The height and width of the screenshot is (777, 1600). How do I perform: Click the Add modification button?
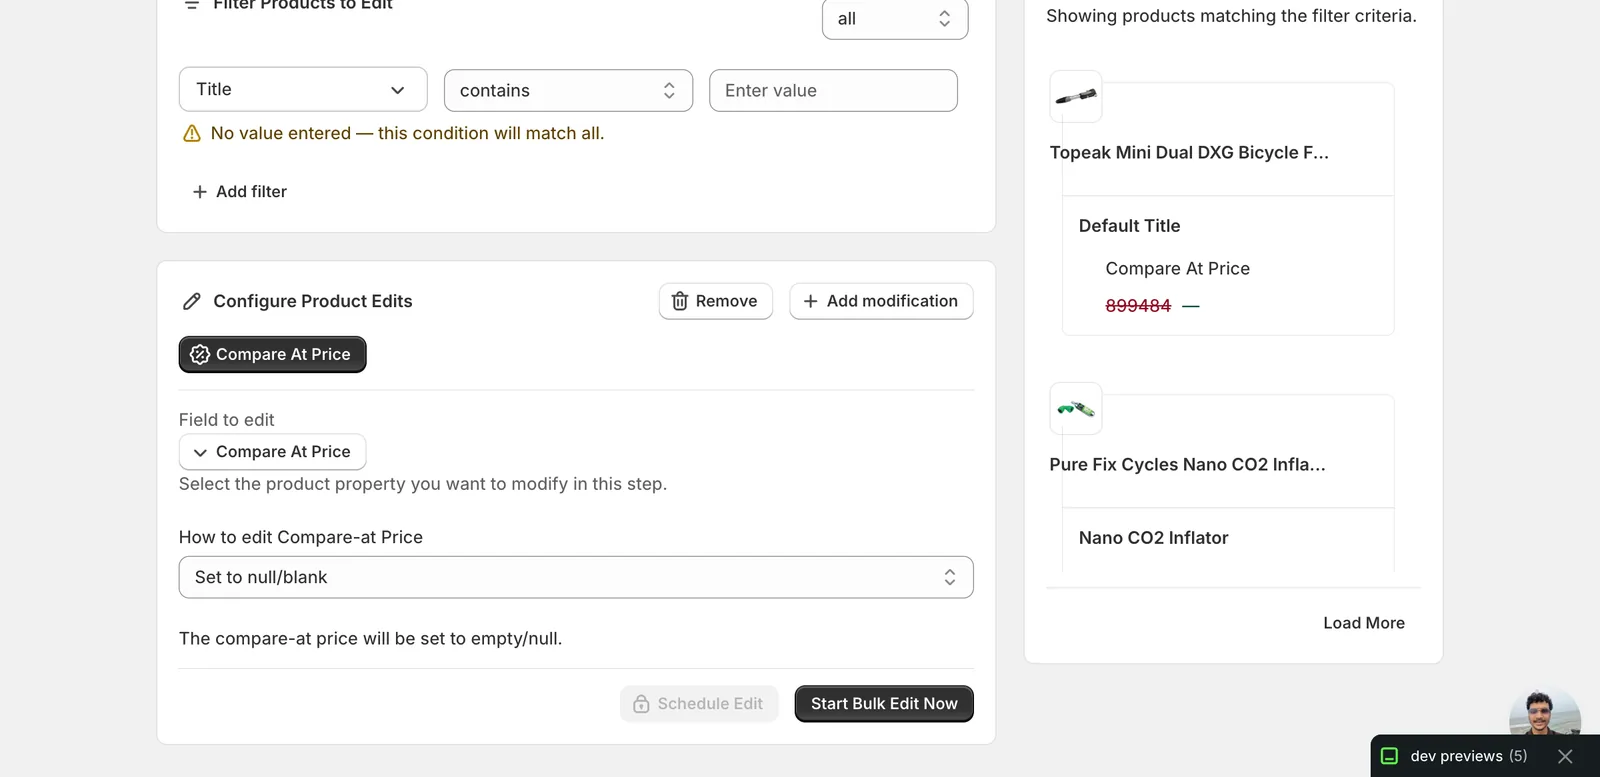pos(881,301)
